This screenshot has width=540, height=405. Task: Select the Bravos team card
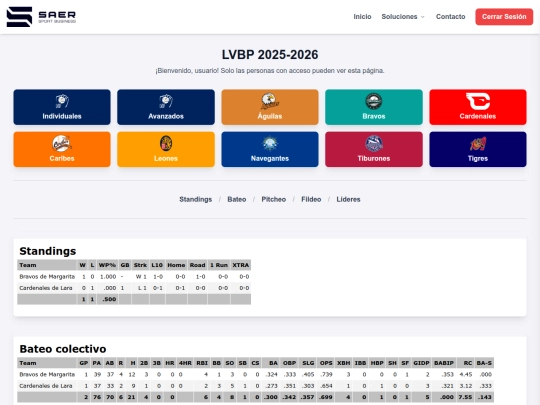pos(374,107)
